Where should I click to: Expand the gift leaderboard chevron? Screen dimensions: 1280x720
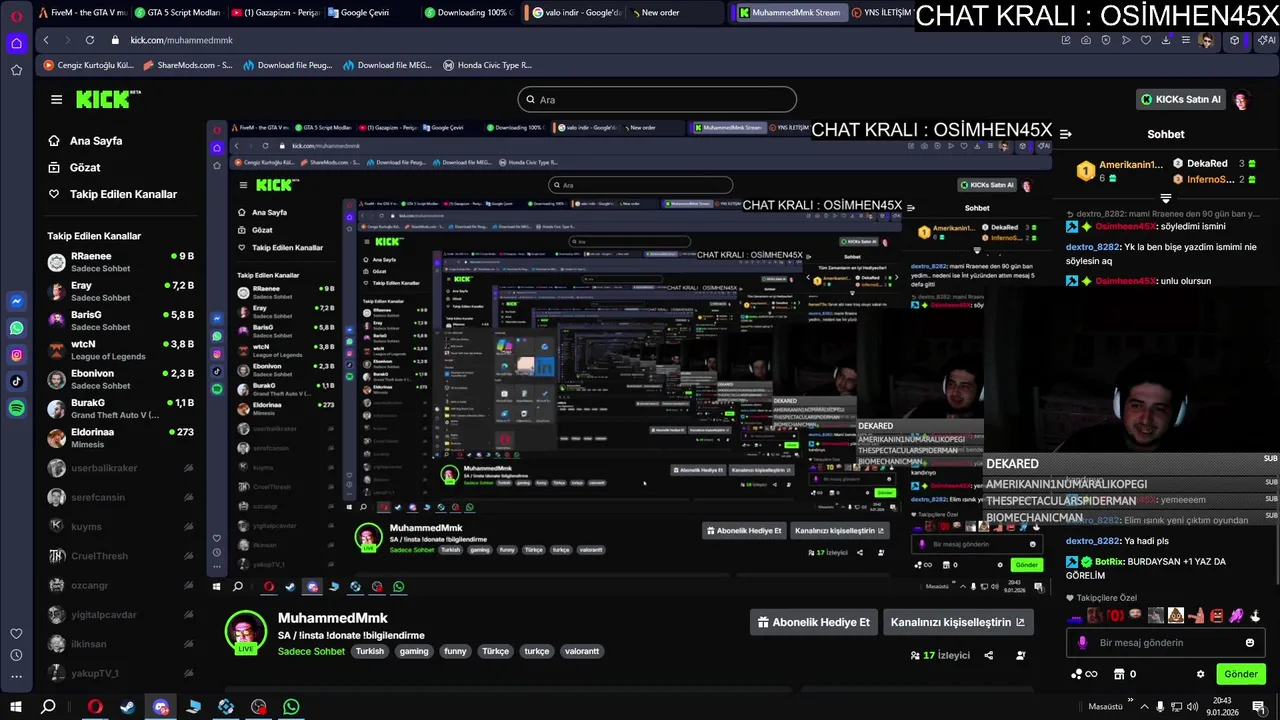(1166, 198)
